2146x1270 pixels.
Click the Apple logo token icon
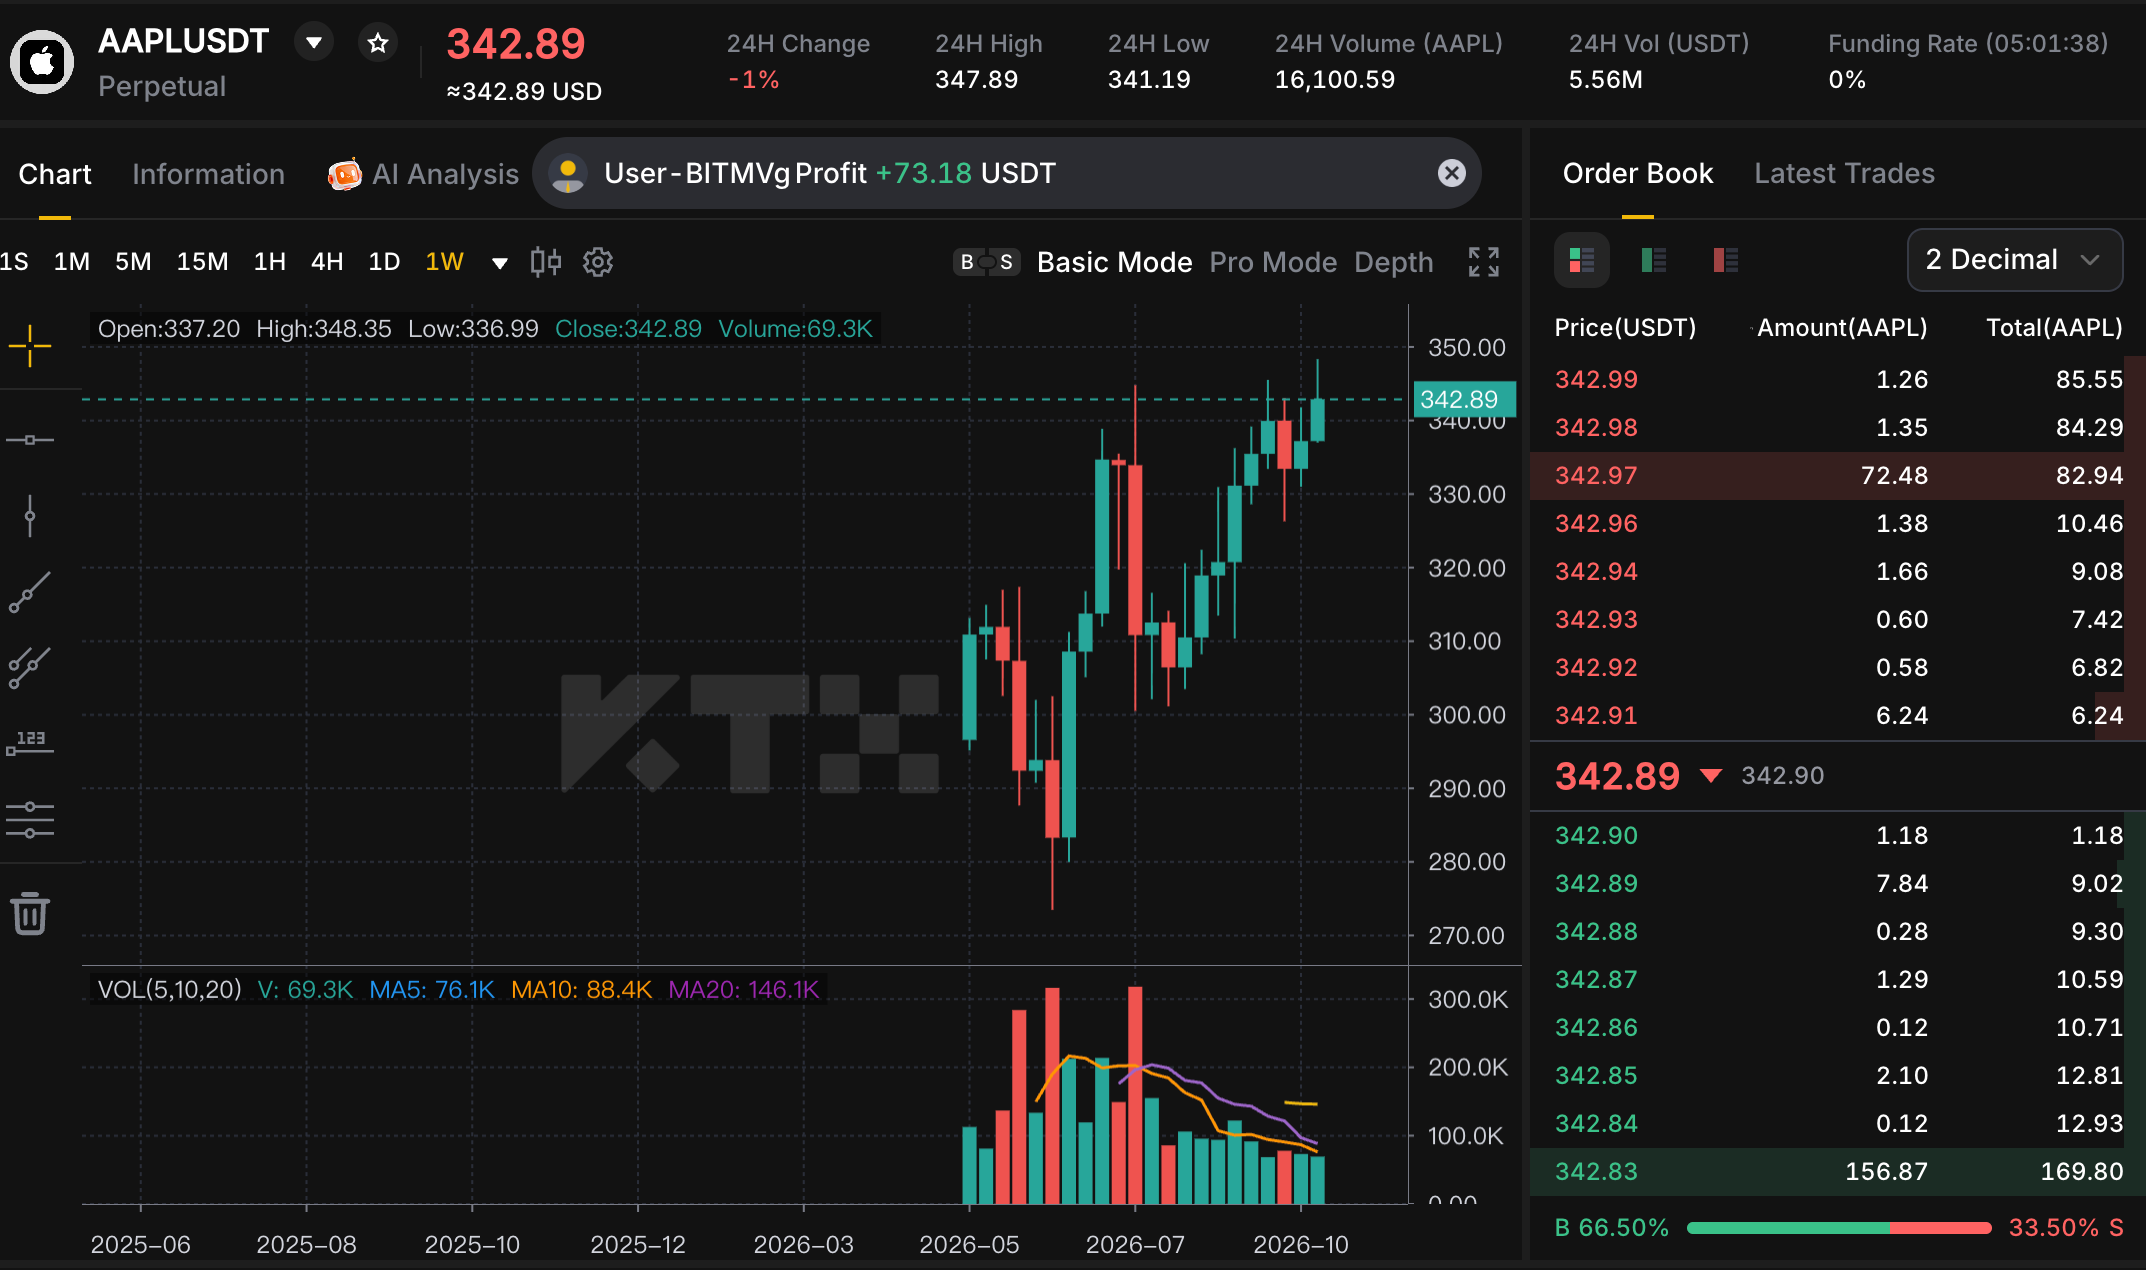pos(41,62)
